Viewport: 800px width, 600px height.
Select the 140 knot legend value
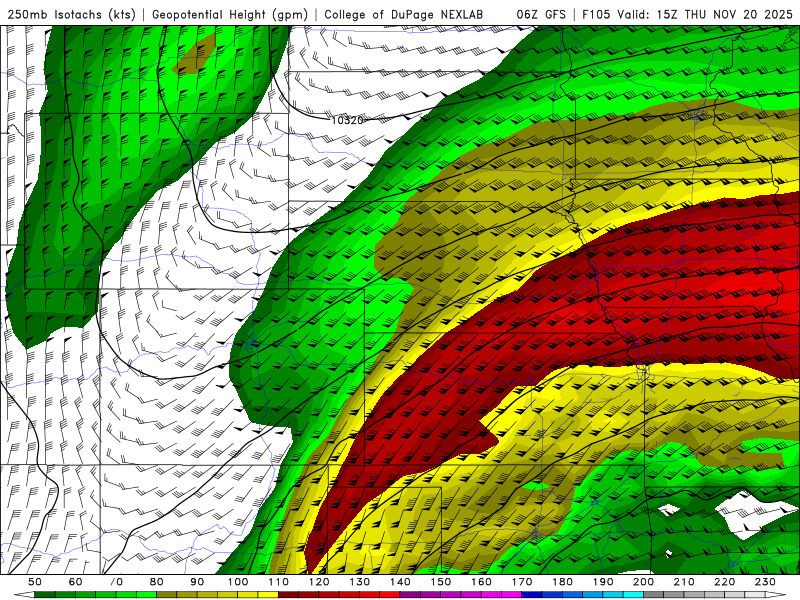pos(400,582)
